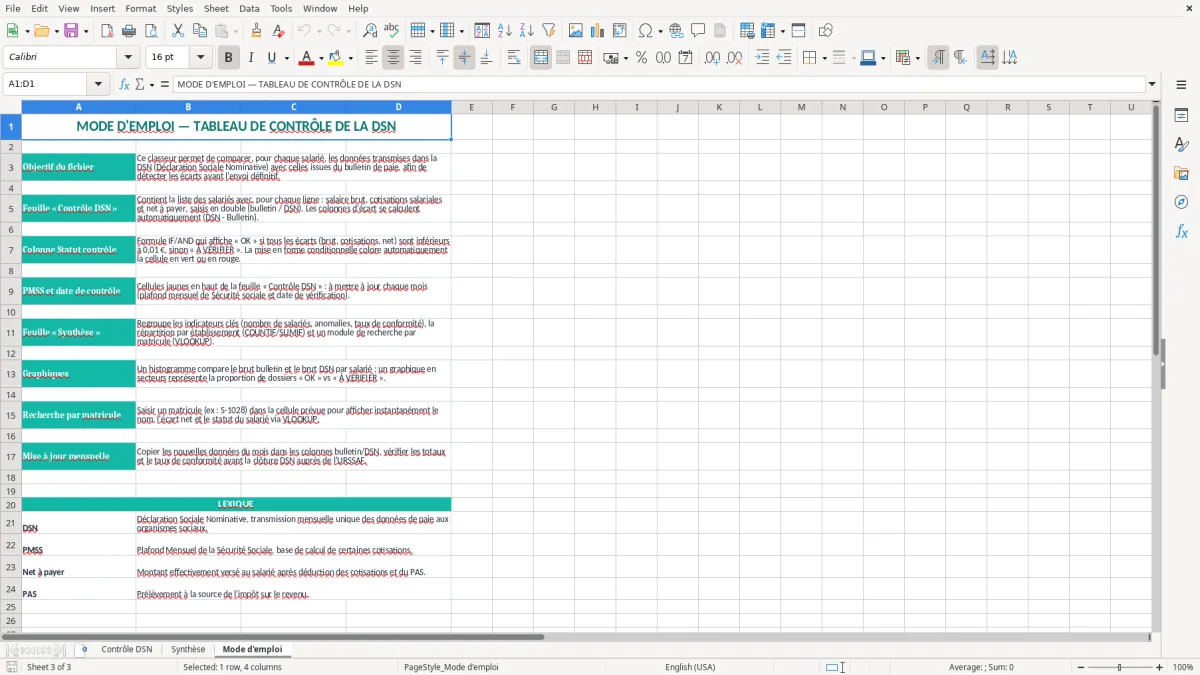Open the Sheet menu

click(216, 8)
